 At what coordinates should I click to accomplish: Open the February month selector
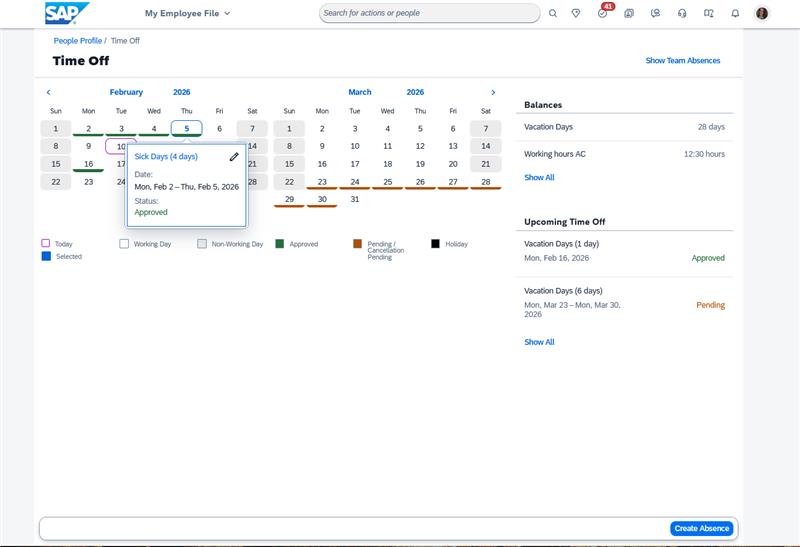(x=126, y=92)
